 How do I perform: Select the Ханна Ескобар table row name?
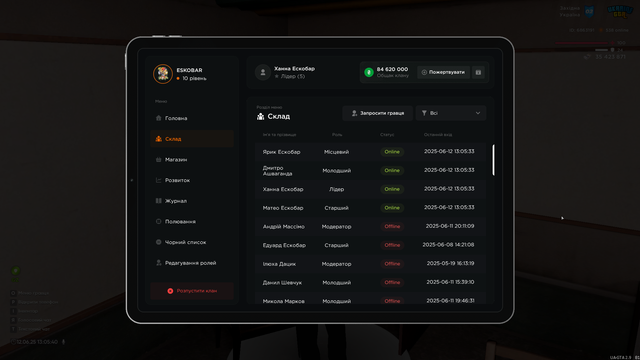coord(283,189)
